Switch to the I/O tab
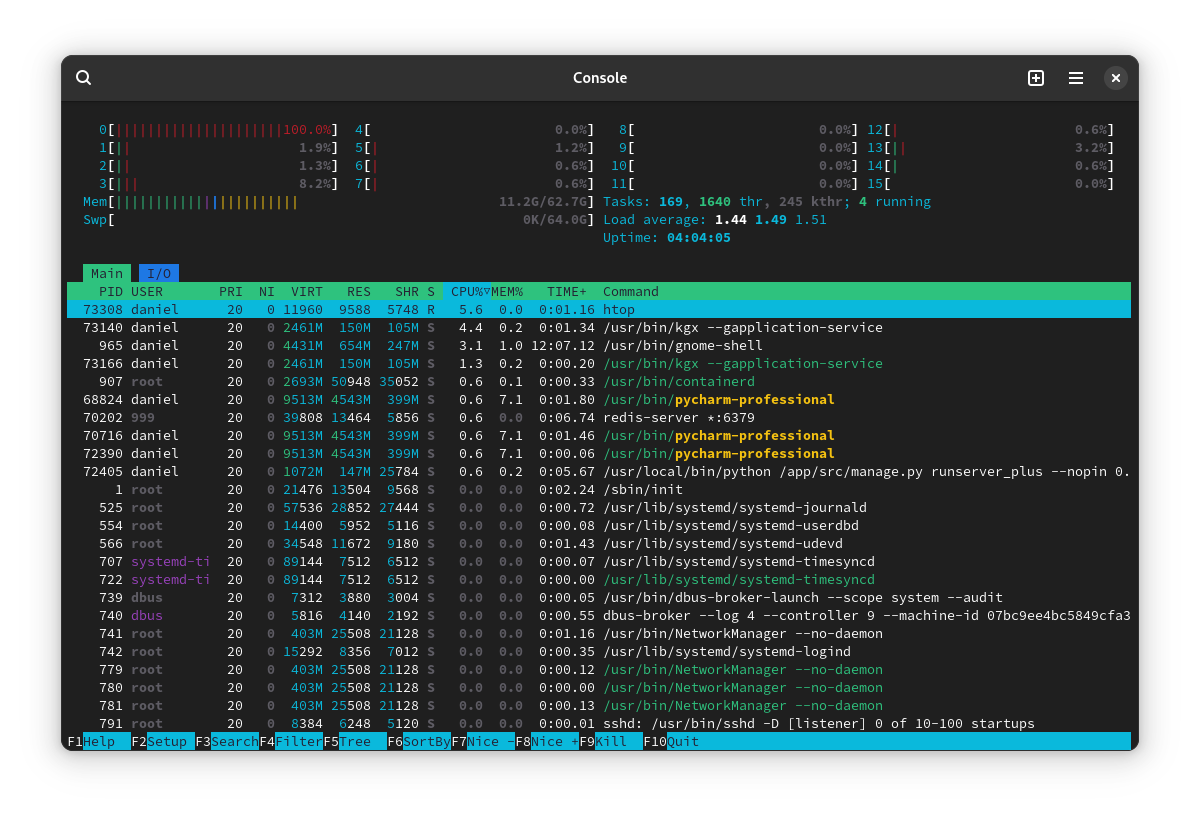 point(159,273)
